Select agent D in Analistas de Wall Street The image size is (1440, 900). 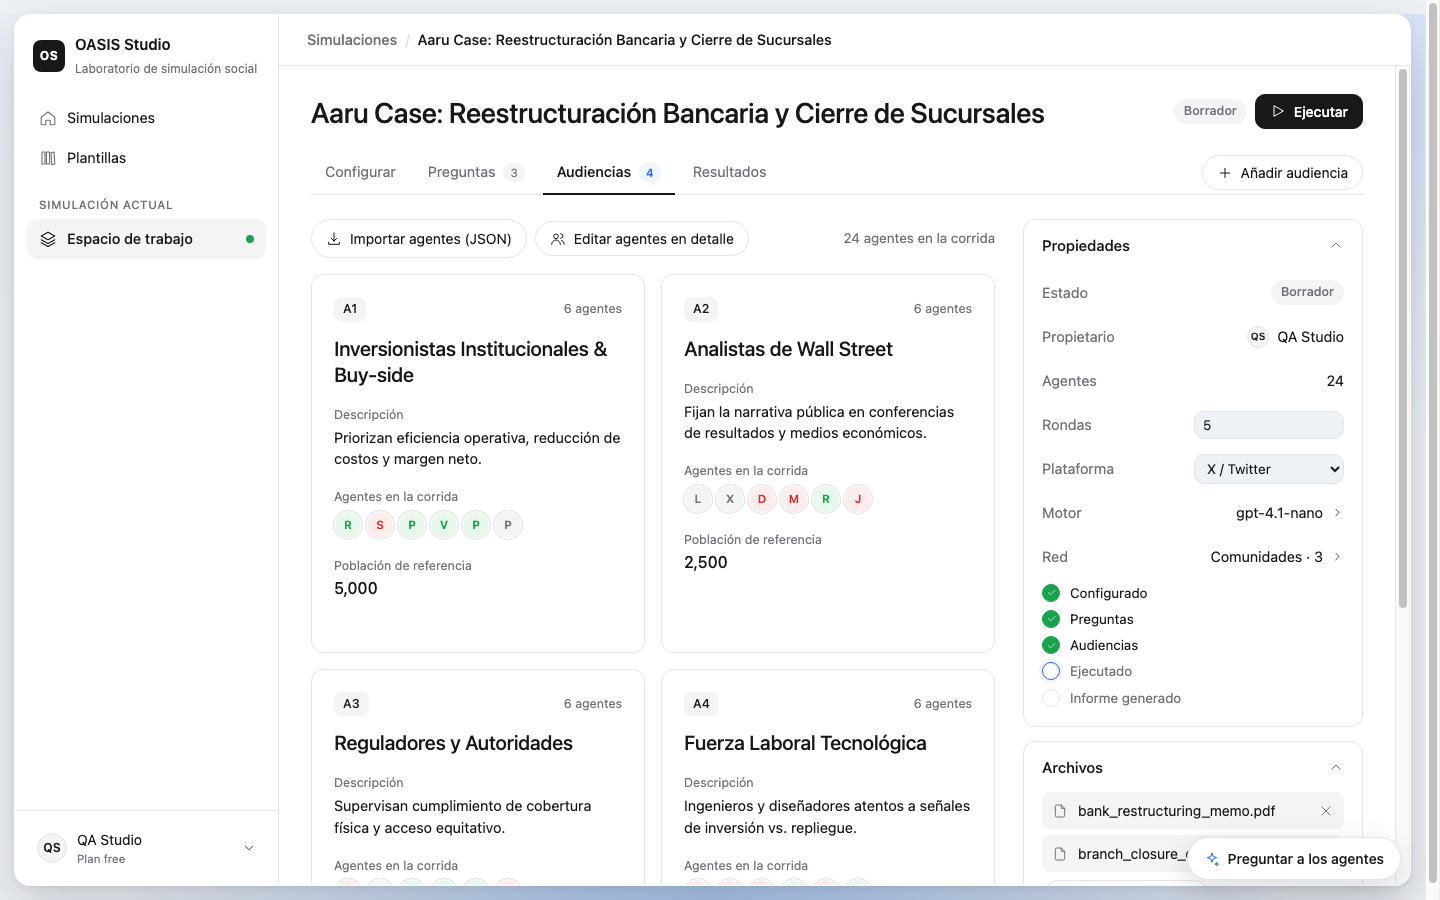point(762,499)
